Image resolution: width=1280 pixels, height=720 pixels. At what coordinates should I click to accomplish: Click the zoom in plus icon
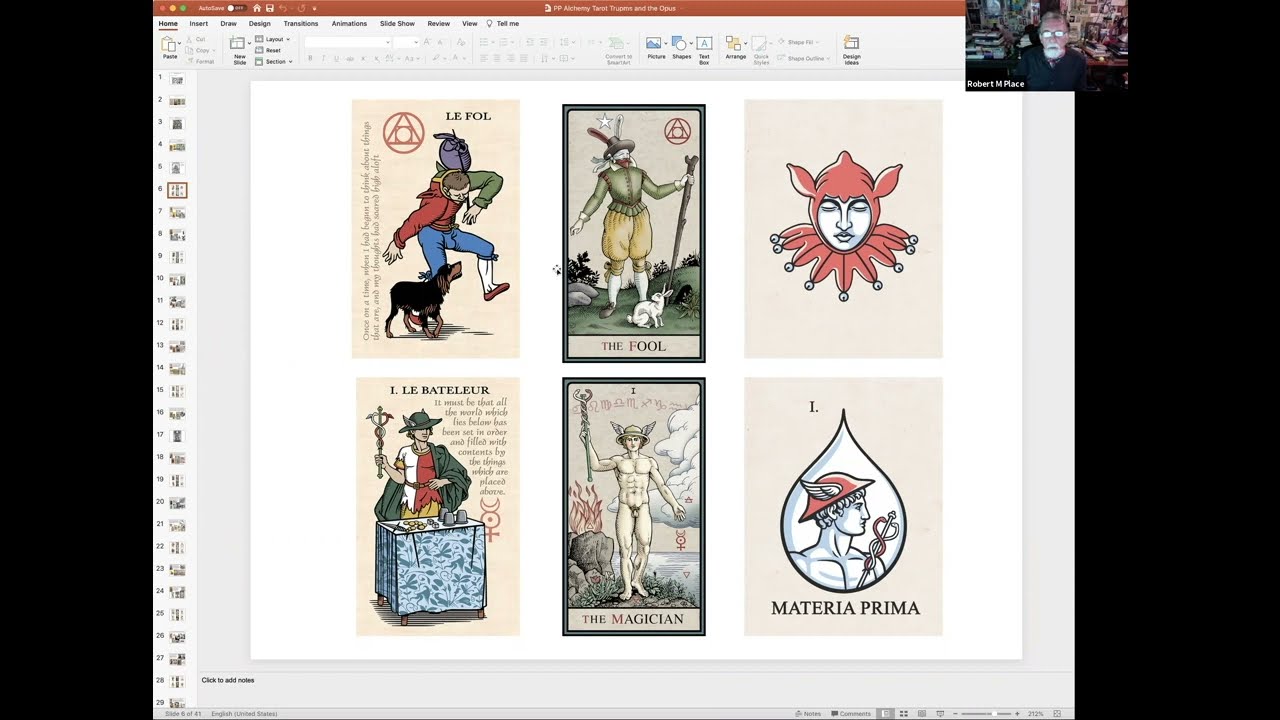coord(1018,714)
